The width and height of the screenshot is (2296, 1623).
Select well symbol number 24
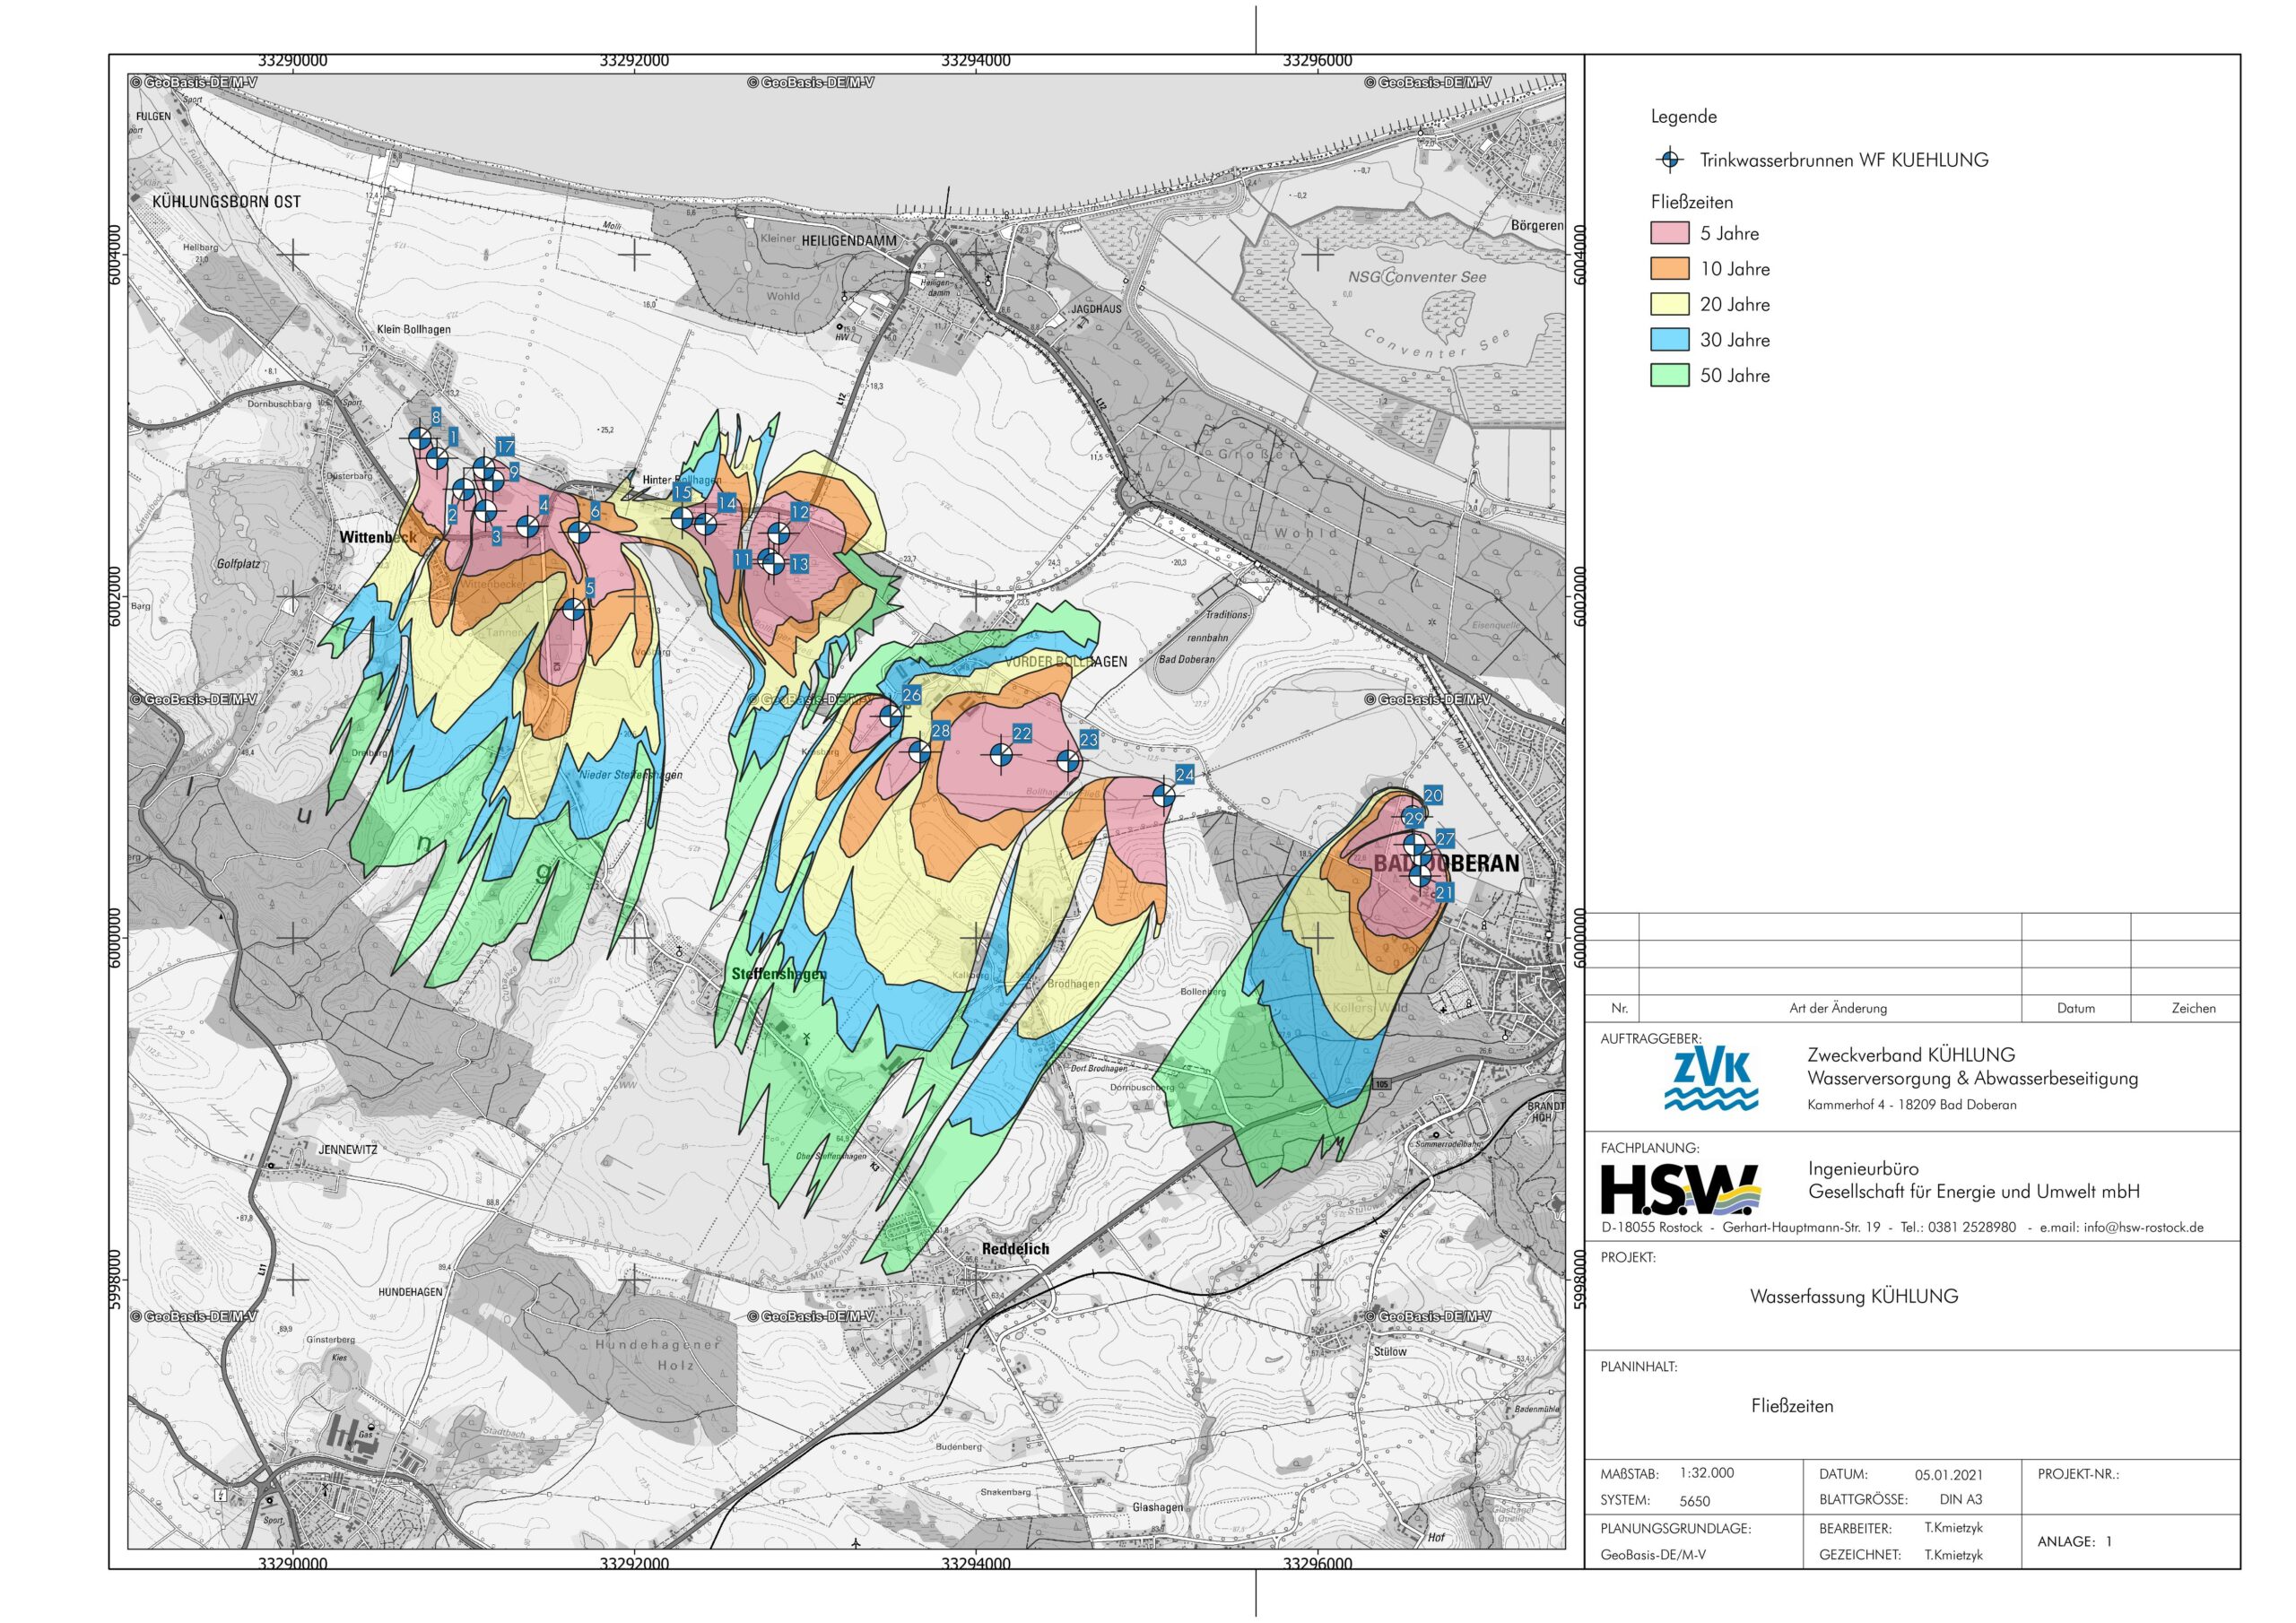coord(1163,796)
